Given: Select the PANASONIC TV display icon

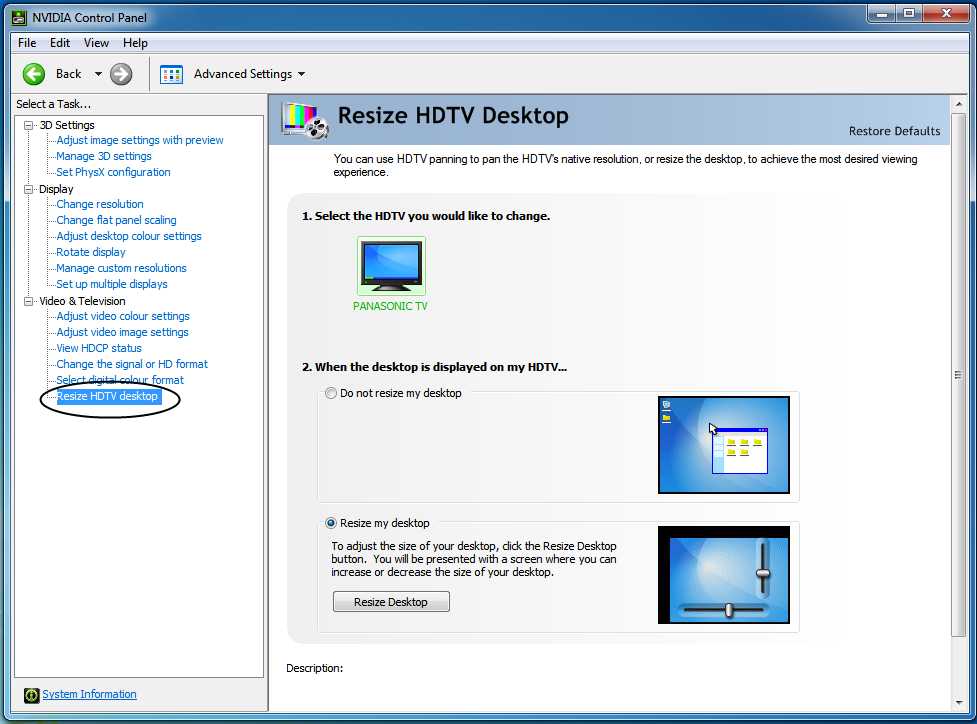Looking at the screenshot, I should click(391, 265).
